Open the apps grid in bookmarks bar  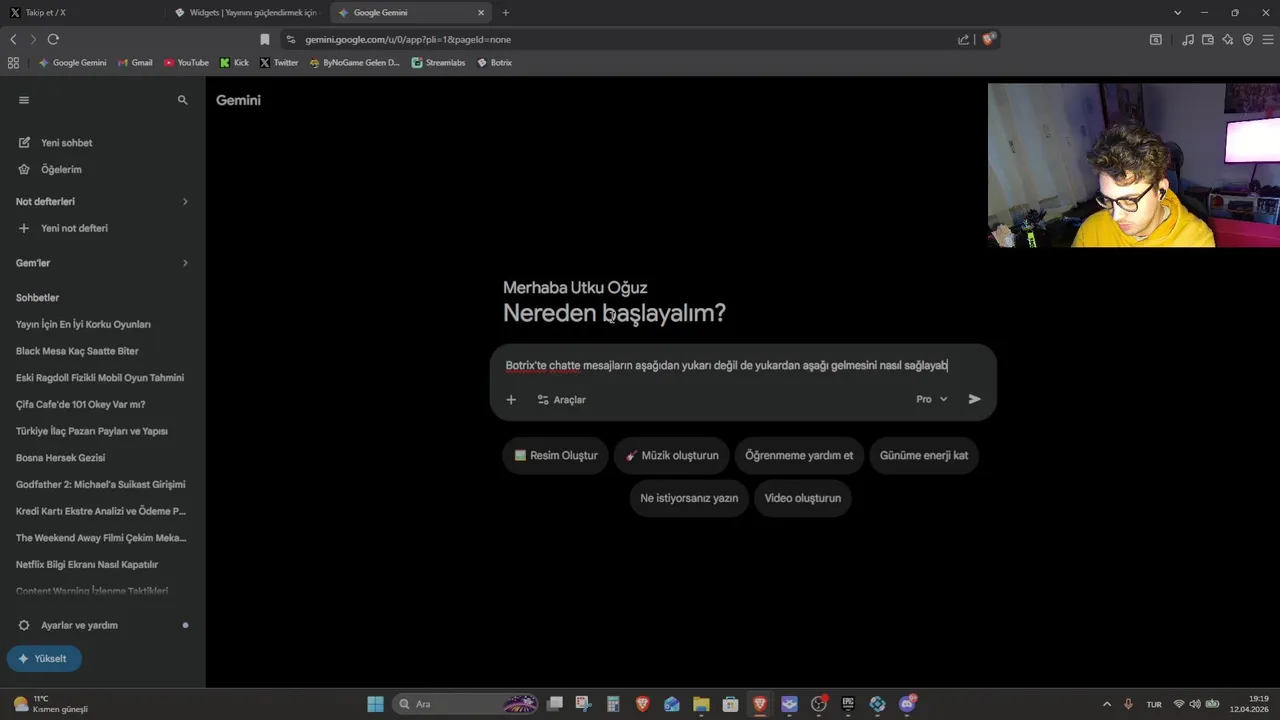13,62
